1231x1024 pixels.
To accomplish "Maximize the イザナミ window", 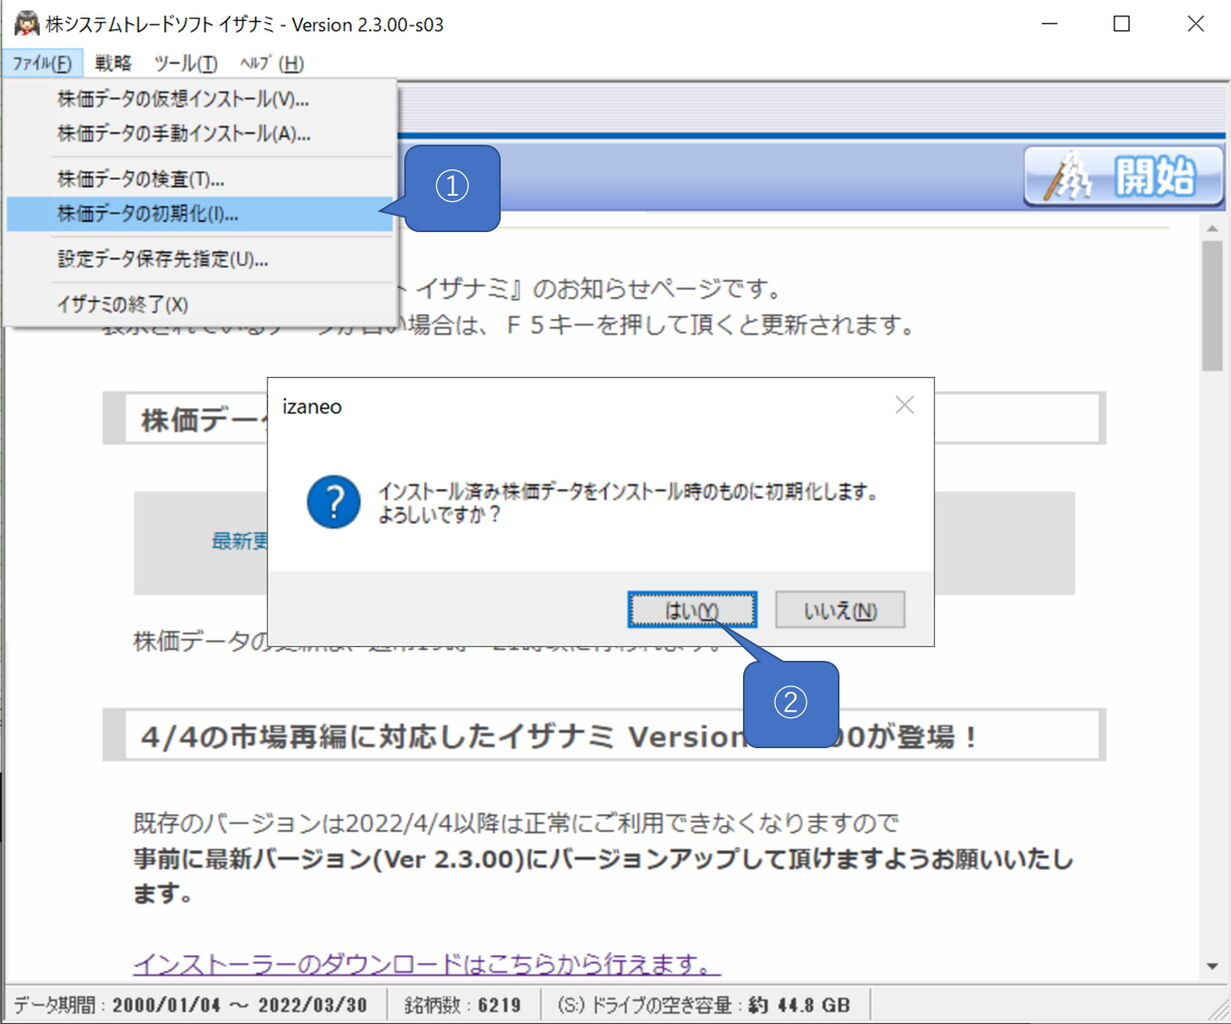I will (1122, 23).
